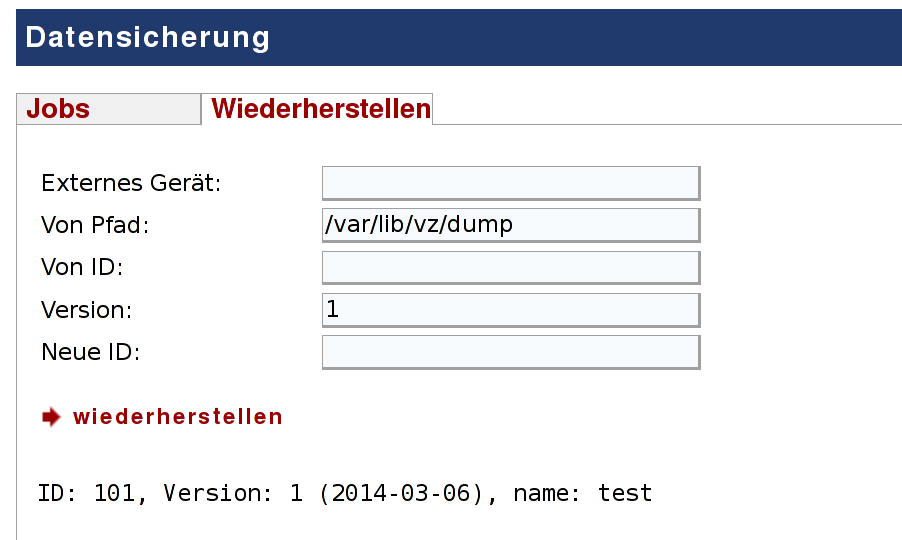
Task: Focus the Externes Gerät input field
Action: point(511,183)
